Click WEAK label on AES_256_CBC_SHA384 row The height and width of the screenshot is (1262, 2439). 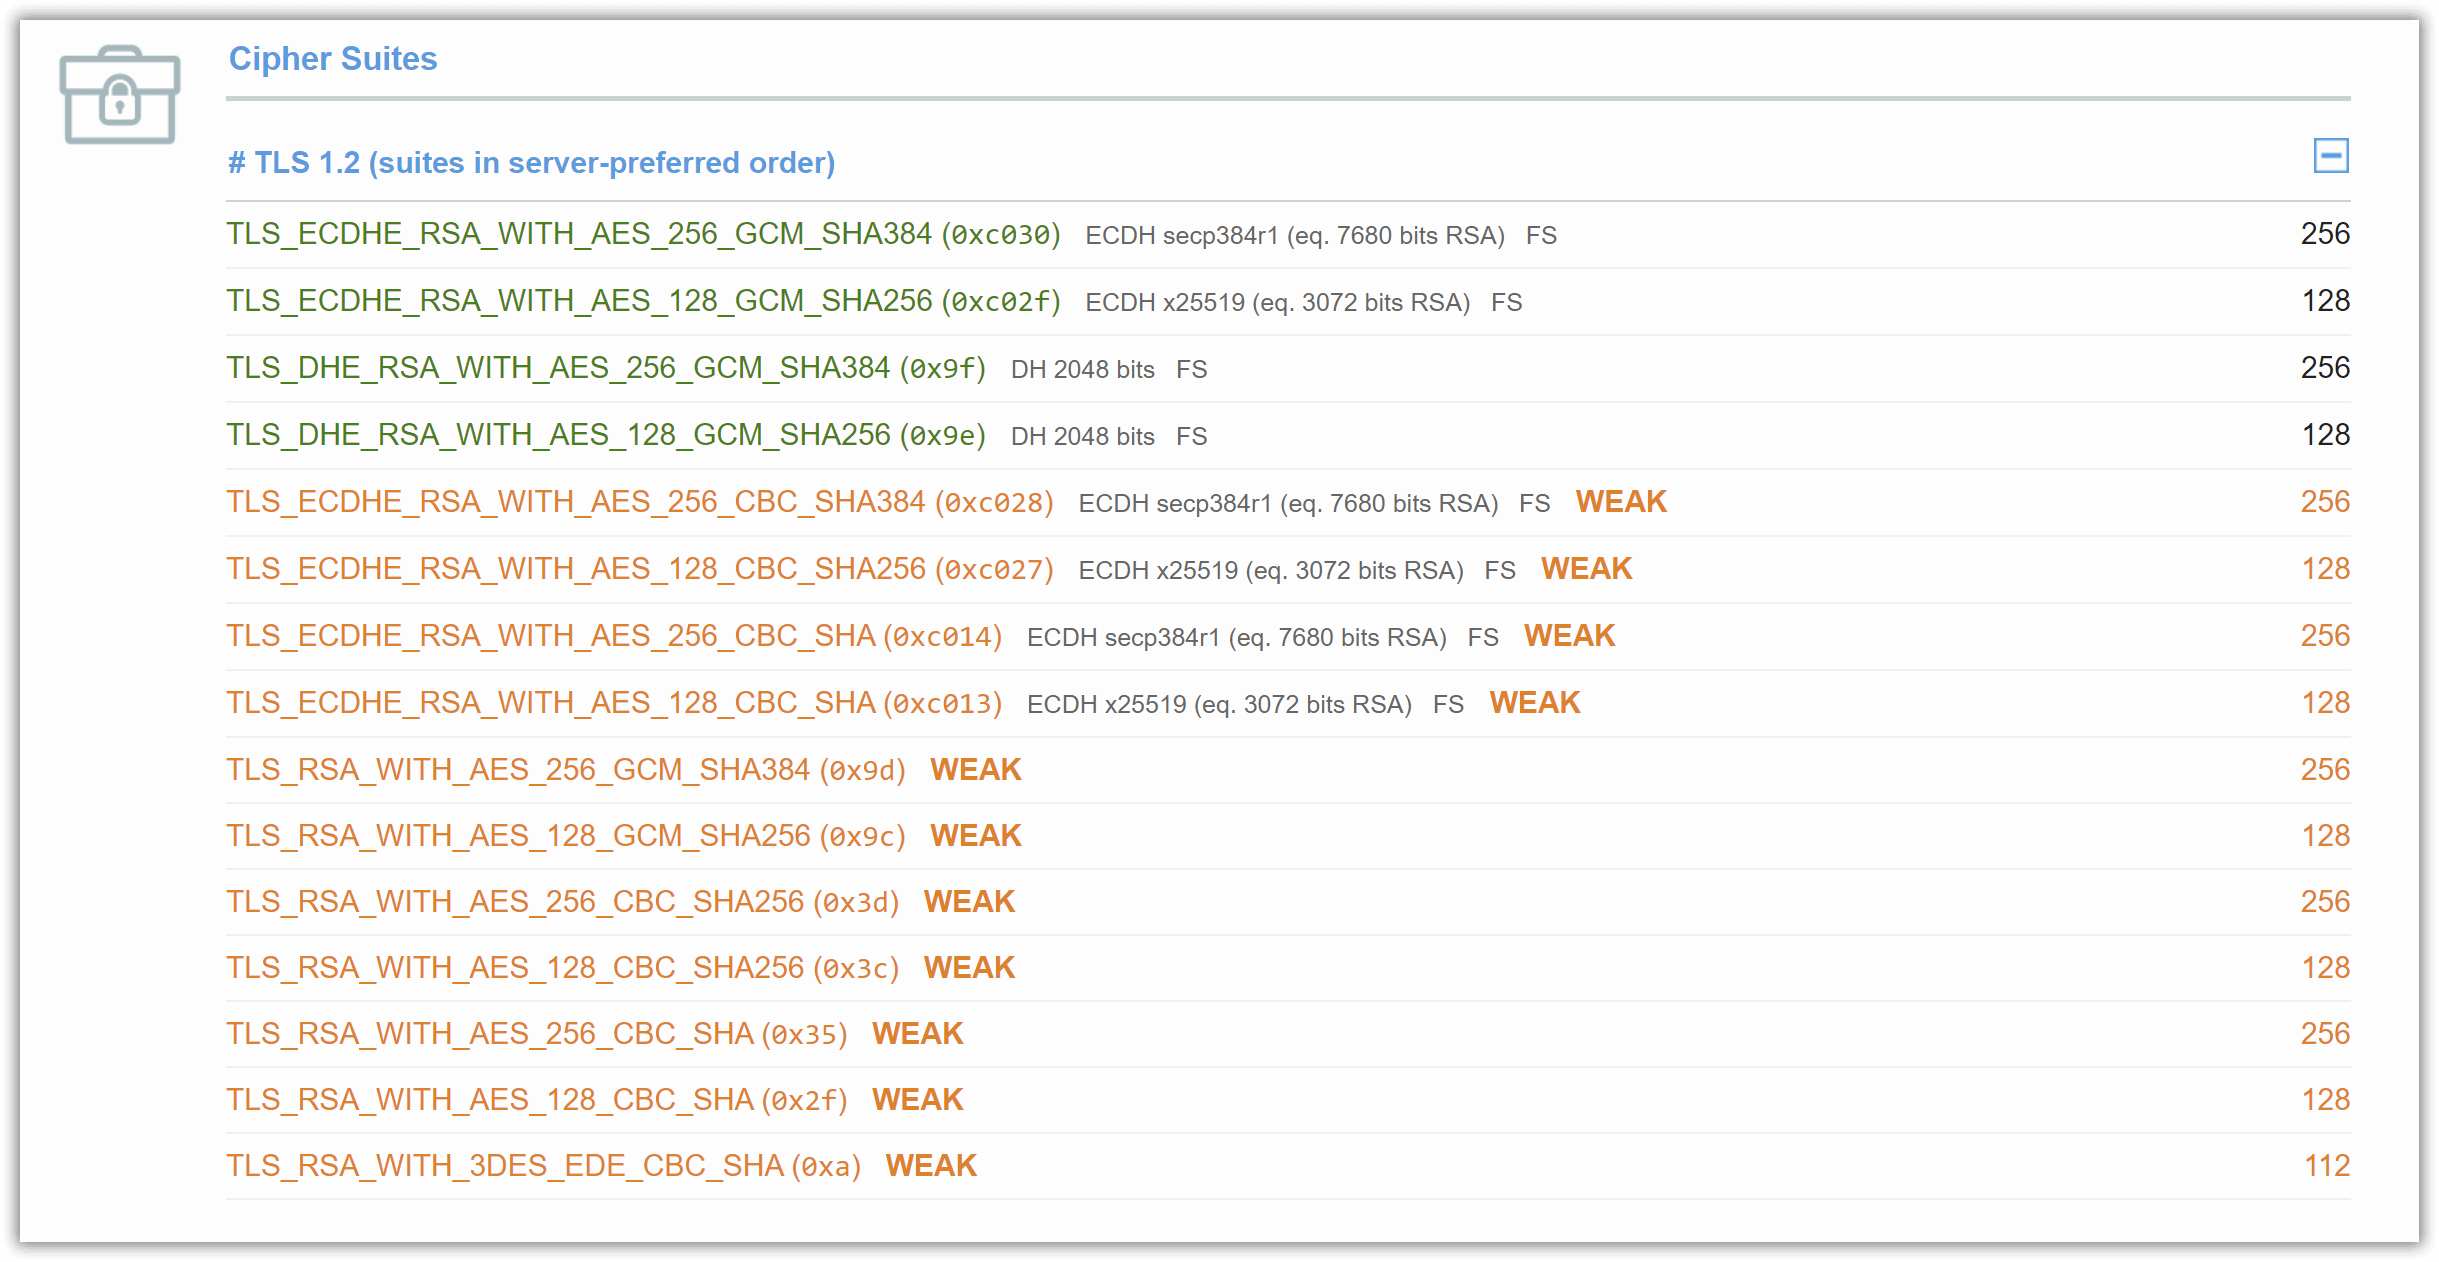pyautogui.click(x=1620, y=502)
